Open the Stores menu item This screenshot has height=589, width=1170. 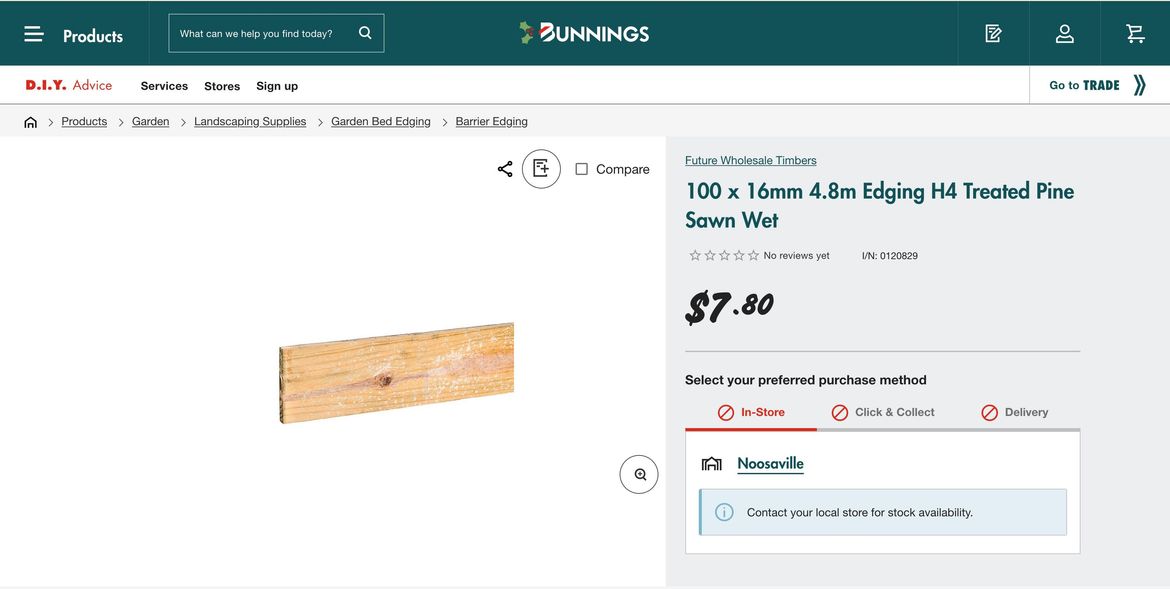point(222,86)
